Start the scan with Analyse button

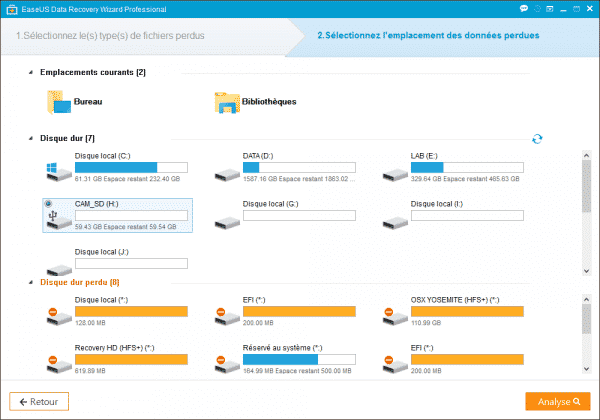(x=557, y=402)
